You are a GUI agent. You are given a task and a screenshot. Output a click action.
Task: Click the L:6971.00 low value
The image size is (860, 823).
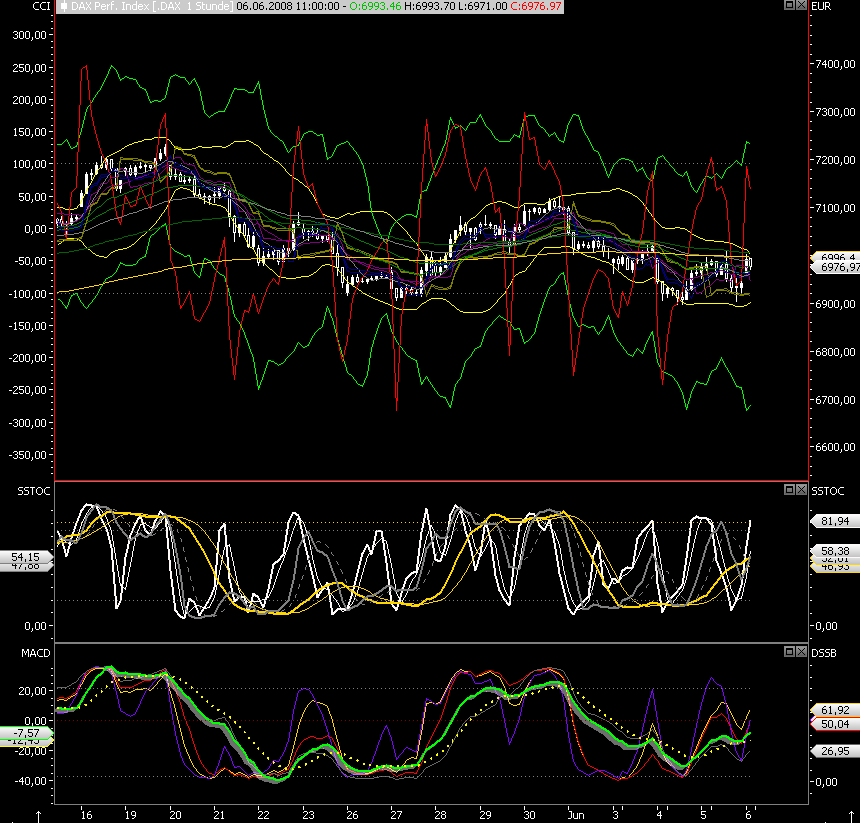[483, 7]
